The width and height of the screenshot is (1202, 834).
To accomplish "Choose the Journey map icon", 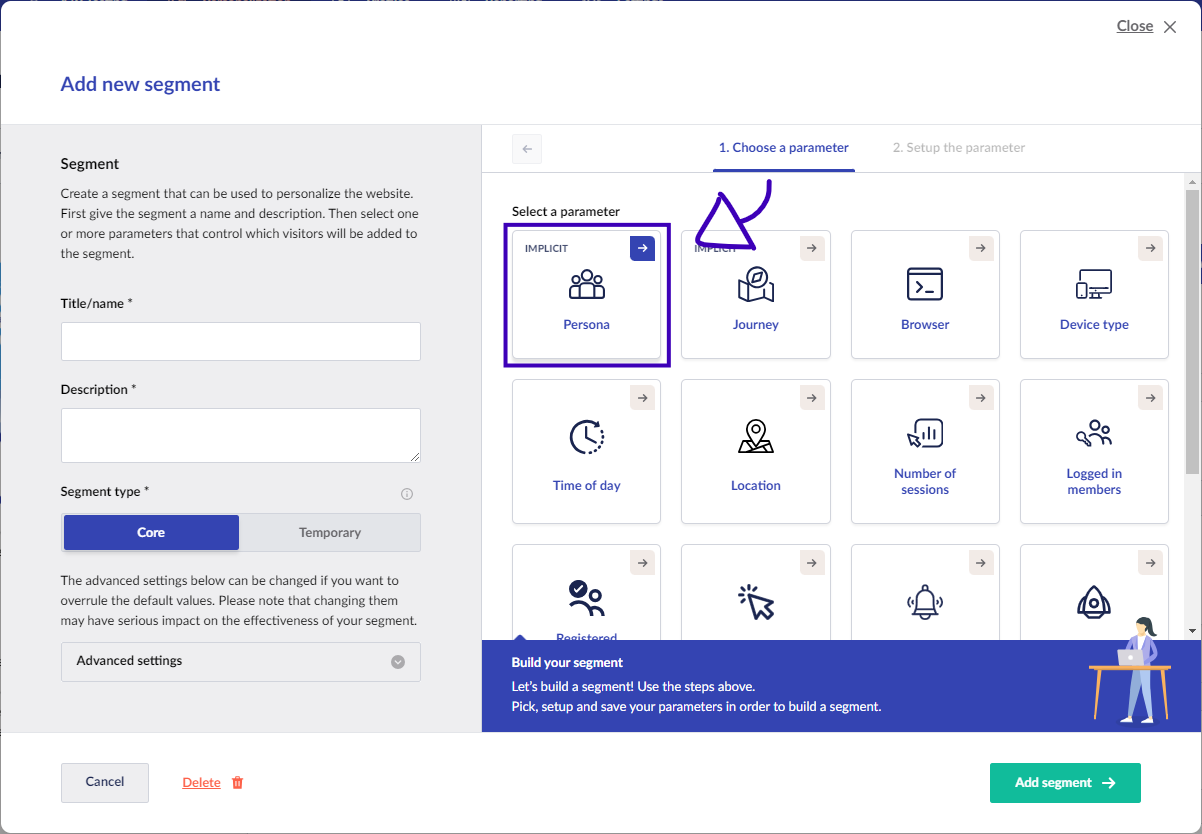I will pyautogui.click(x=755, y=285).
